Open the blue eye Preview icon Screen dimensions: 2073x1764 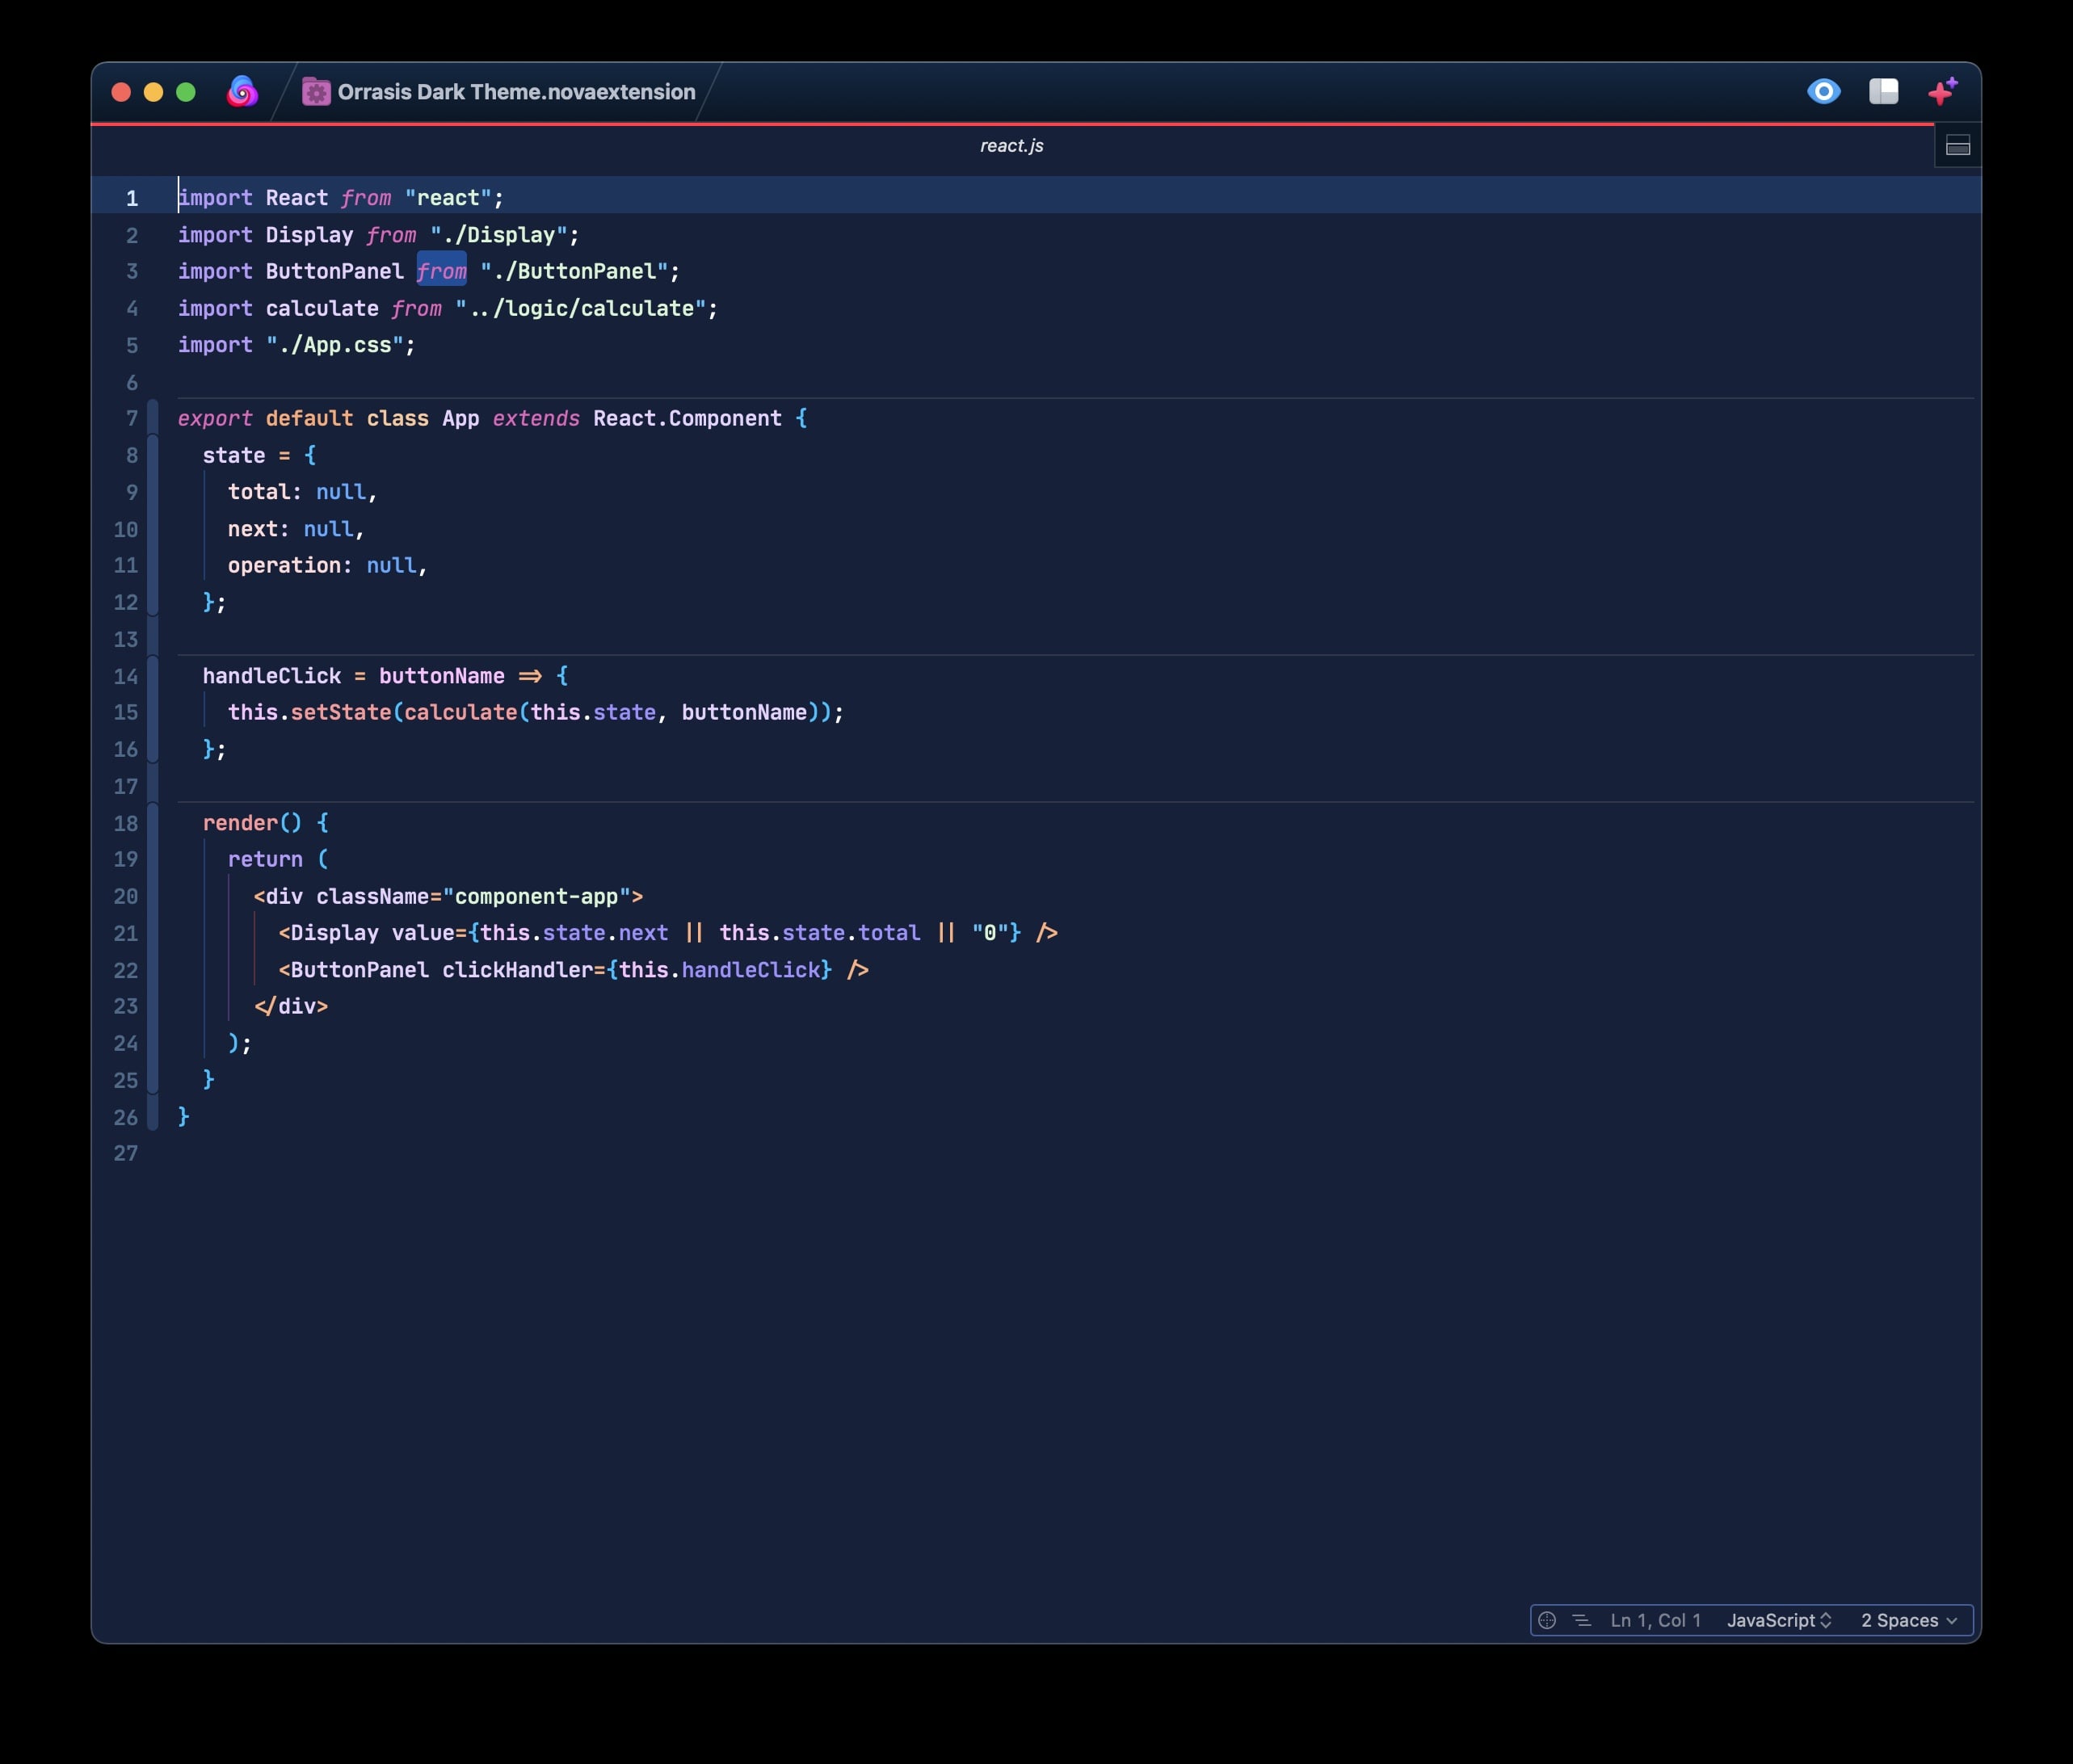1823,92
